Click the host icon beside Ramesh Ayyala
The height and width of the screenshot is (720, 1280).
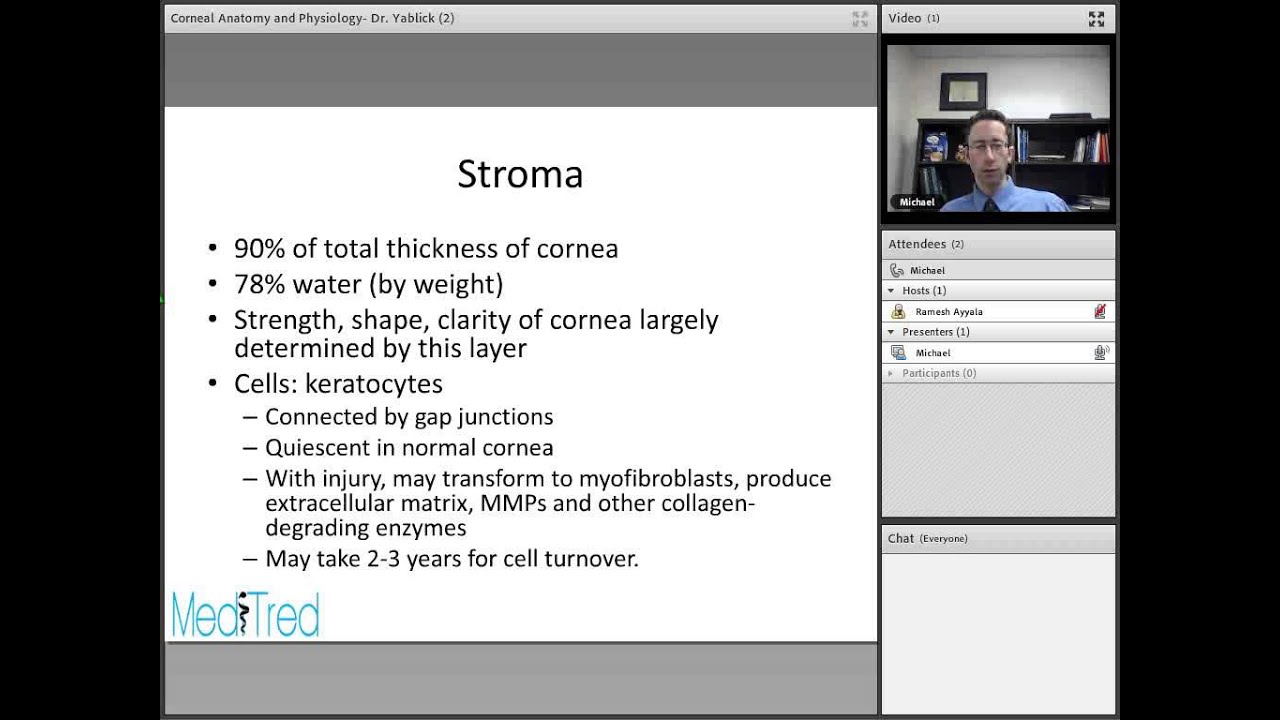[898, 312]
